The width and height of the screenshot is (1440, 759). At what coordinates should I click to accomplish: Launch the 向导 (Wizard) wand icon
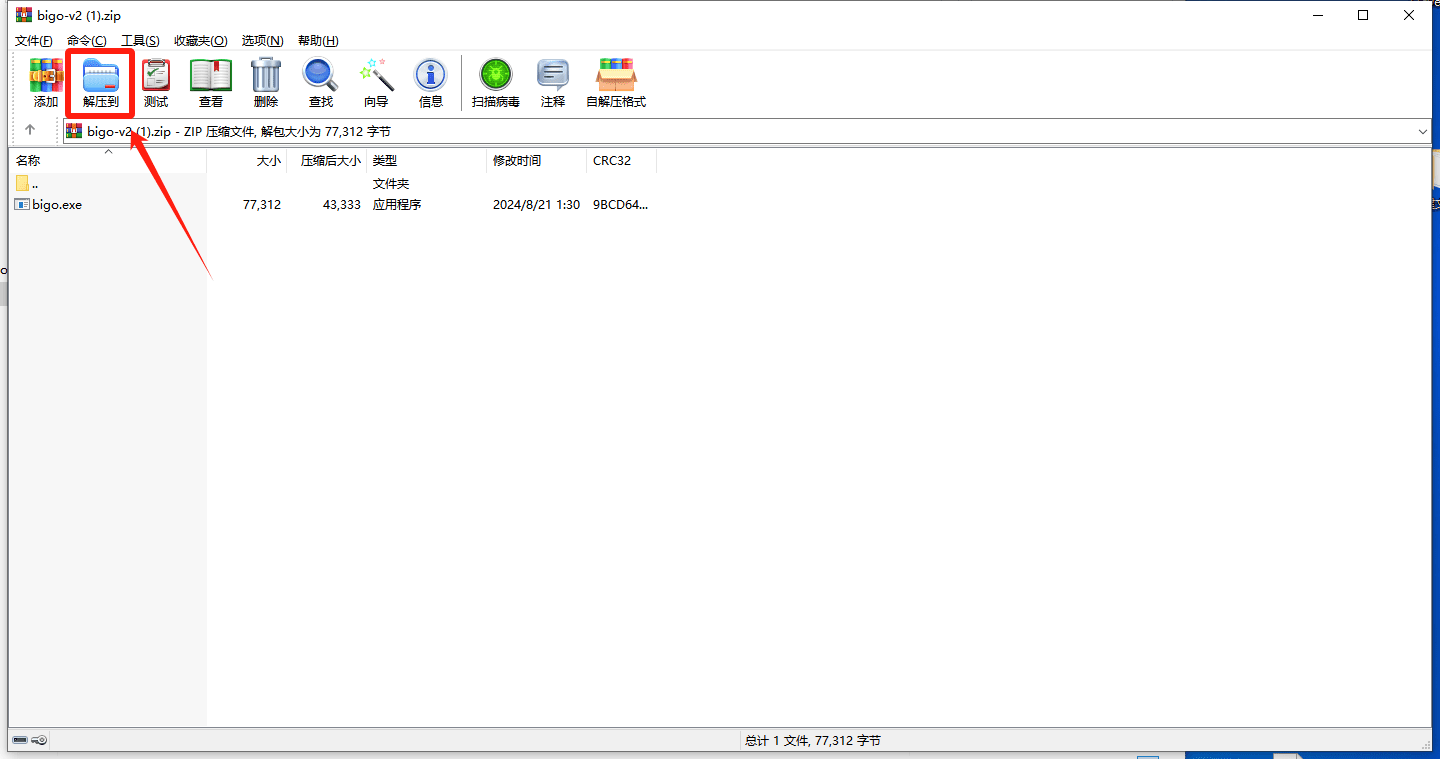(x=376, y=76)
